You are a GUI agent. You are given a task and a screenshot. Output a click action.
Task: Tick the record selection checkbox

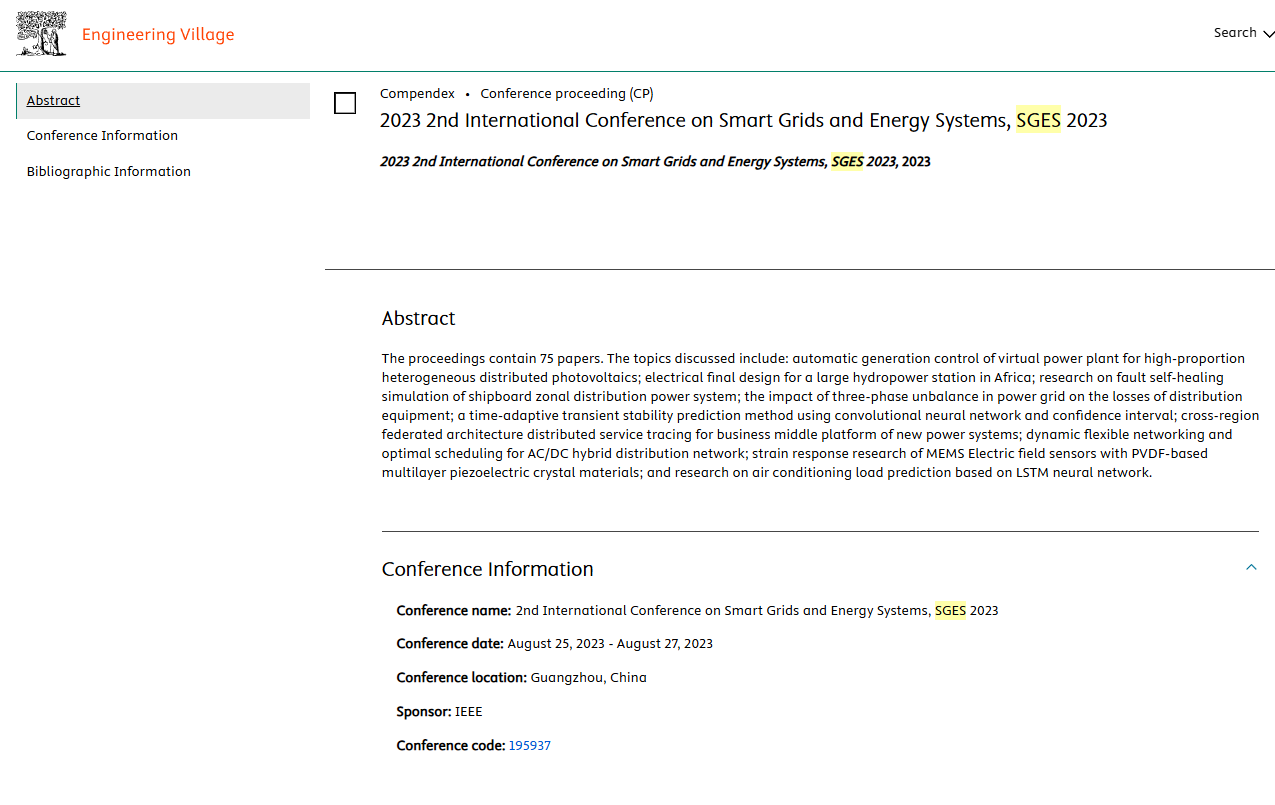(x=345, y=103)
